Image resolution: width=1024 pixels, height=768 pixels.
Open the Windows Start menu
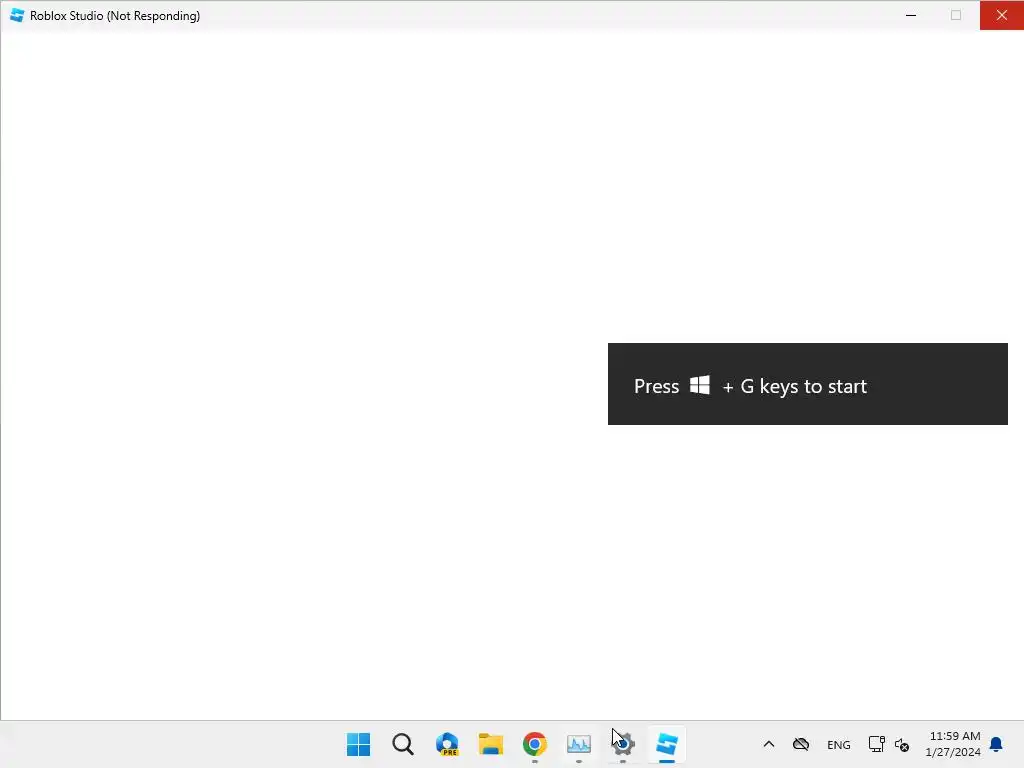point(359,744)
